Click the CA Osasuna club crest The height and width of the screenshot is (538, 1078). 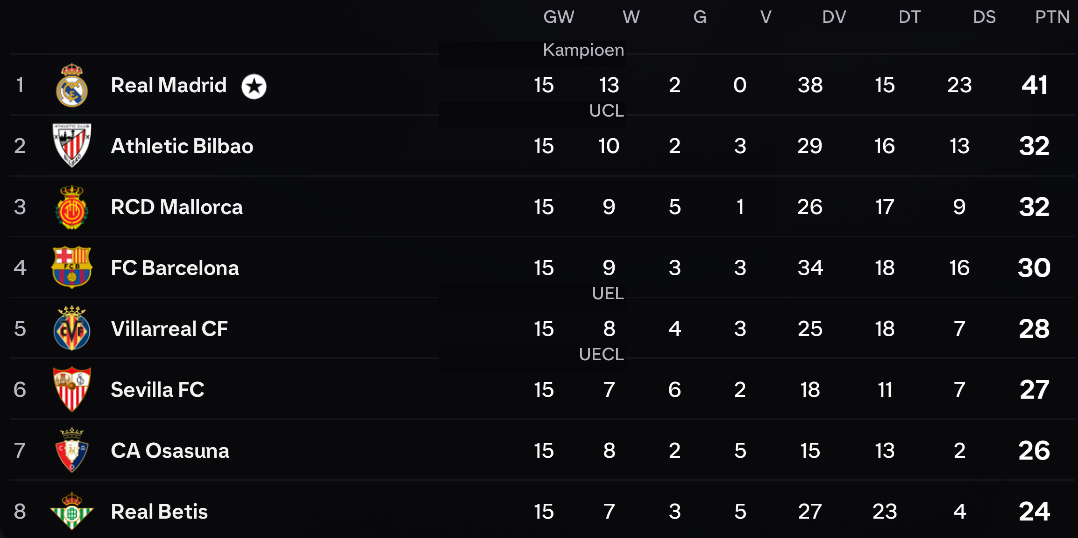pos(72,450)
